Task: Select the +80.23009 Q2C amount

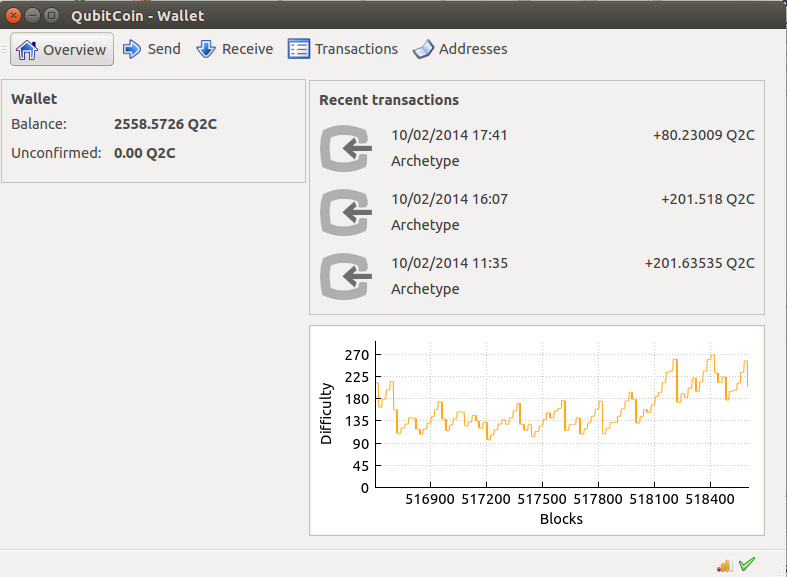Action: 704,135
